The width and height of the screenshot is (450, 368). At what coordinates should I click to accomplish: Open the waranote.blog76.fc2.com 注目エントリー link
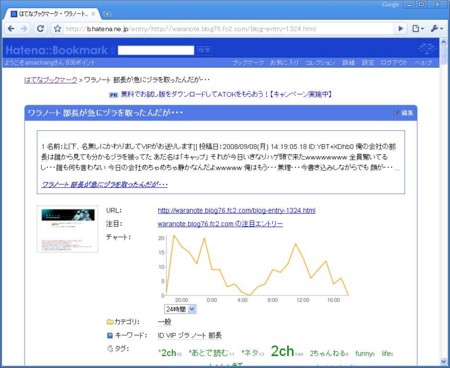[220, 224]
